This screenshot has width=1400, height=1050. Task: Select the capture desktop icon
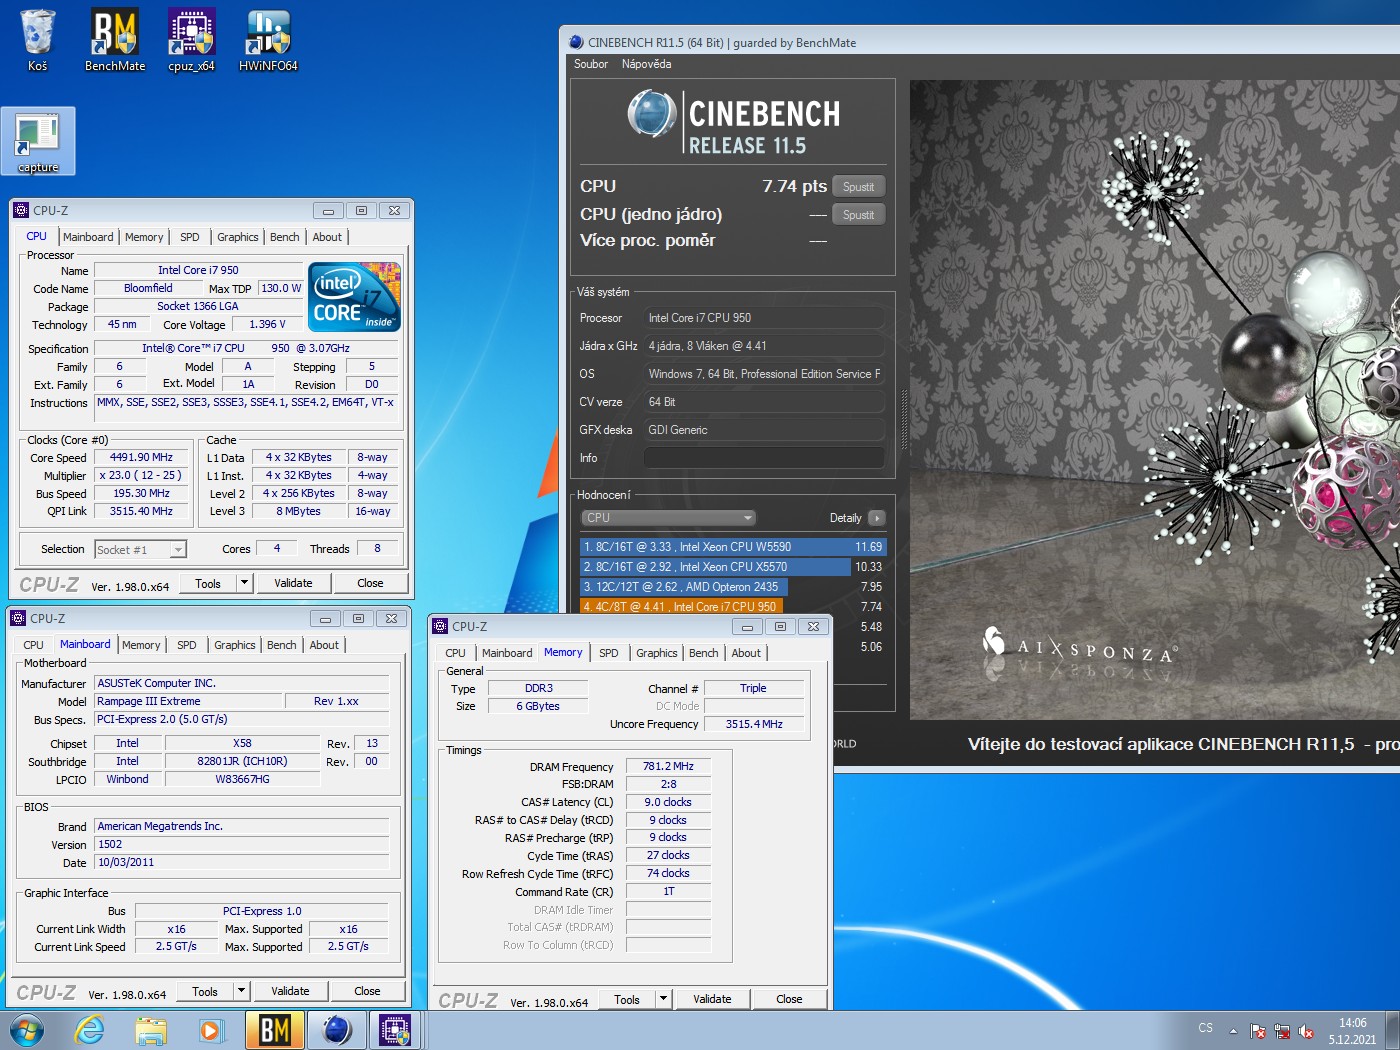tap(38, 141)
